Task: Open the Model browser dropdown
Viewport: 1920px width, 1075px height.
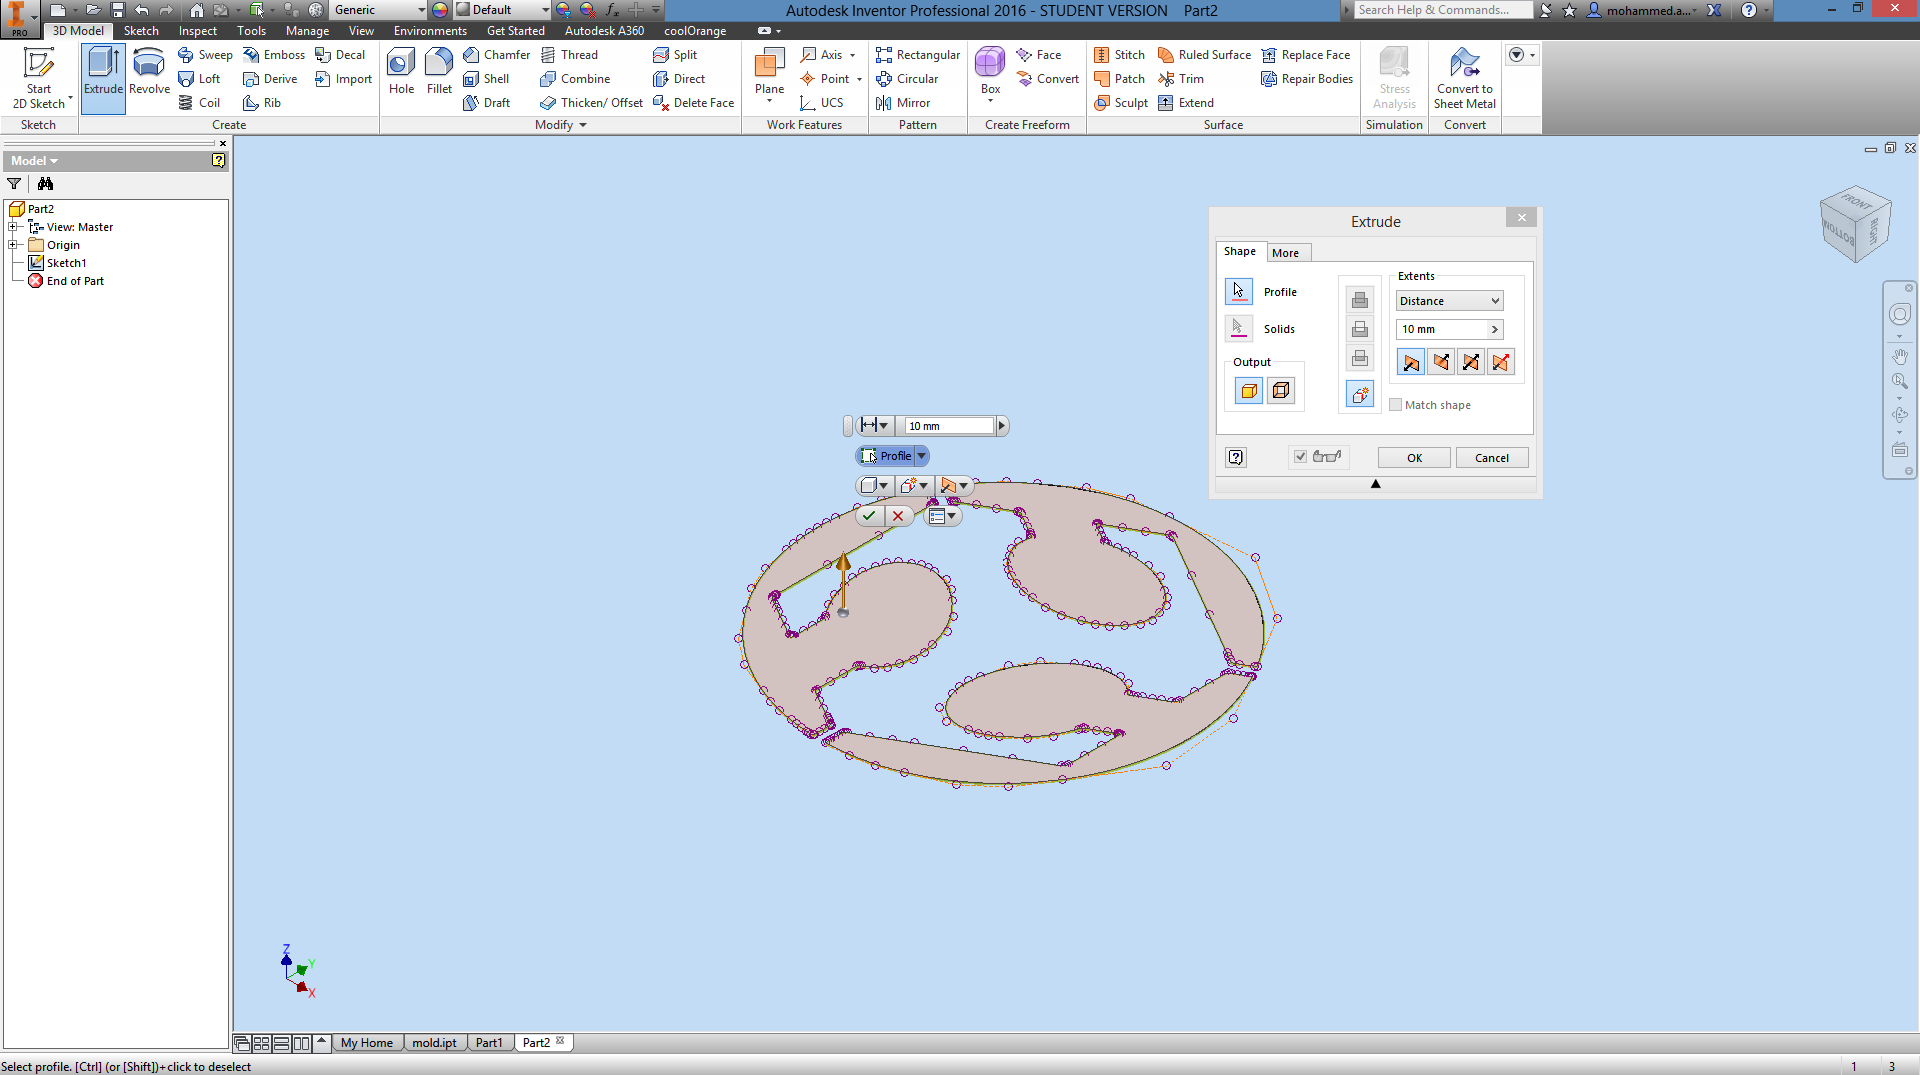Action: (x=35, y=161)
